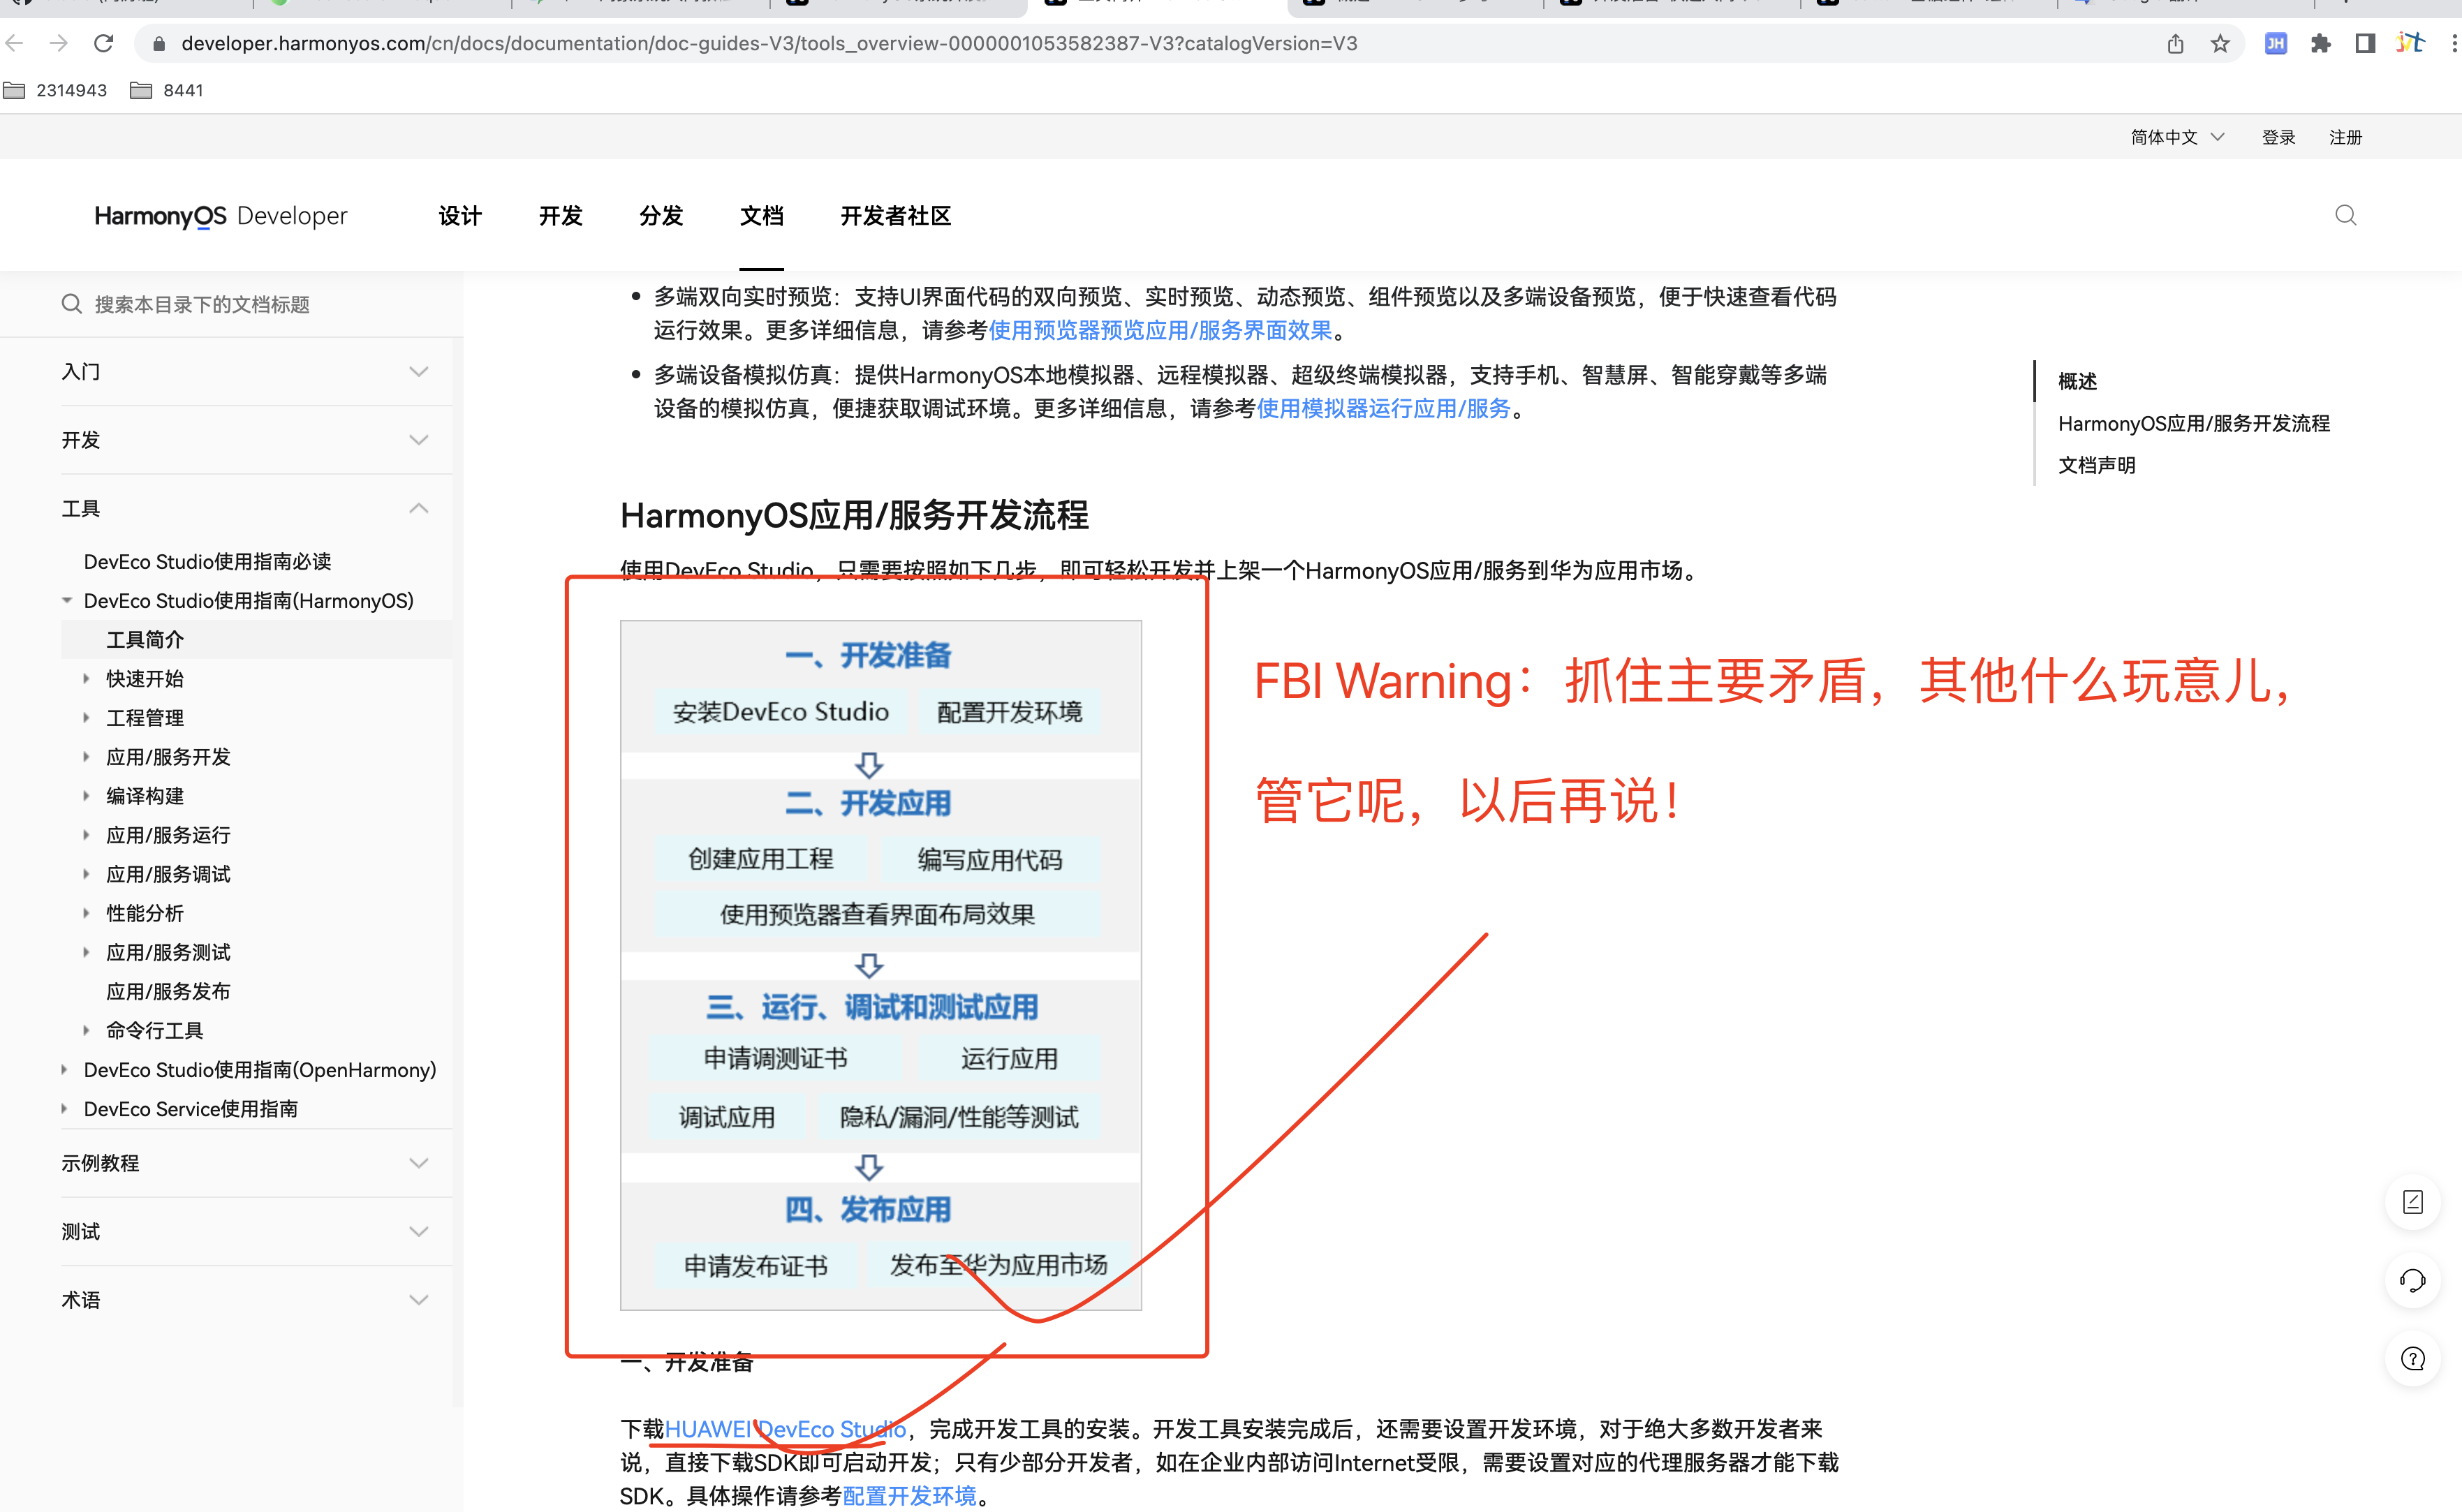
Task: Select 编译构建 in the sidebar tree
Action: coord(145,795)
